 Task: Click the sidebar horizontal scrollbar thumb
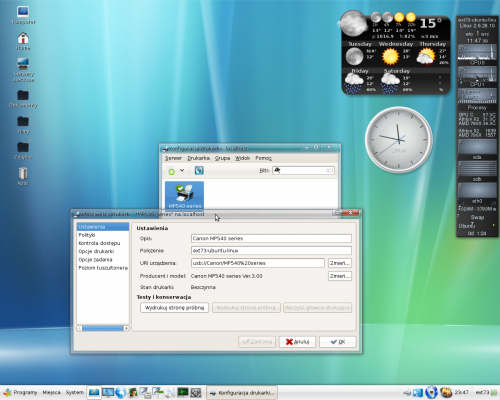[x=103, y=328]
